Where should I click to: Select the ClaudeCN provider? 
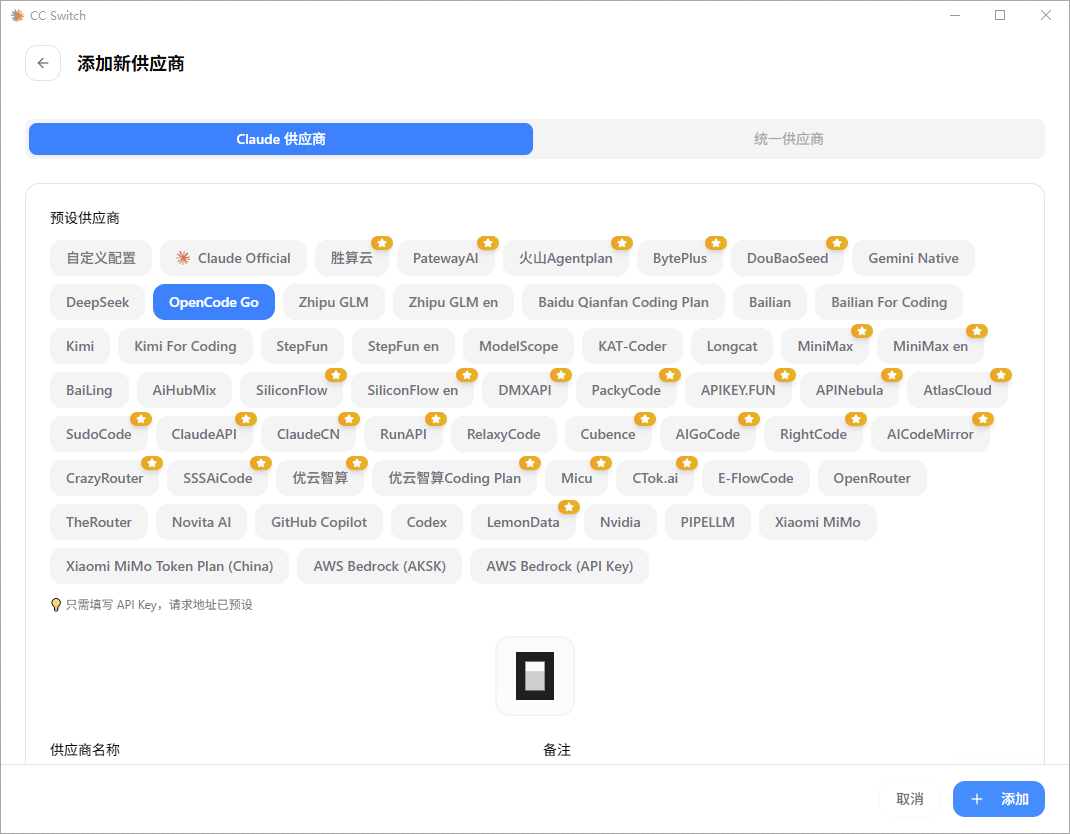[308, 434]
